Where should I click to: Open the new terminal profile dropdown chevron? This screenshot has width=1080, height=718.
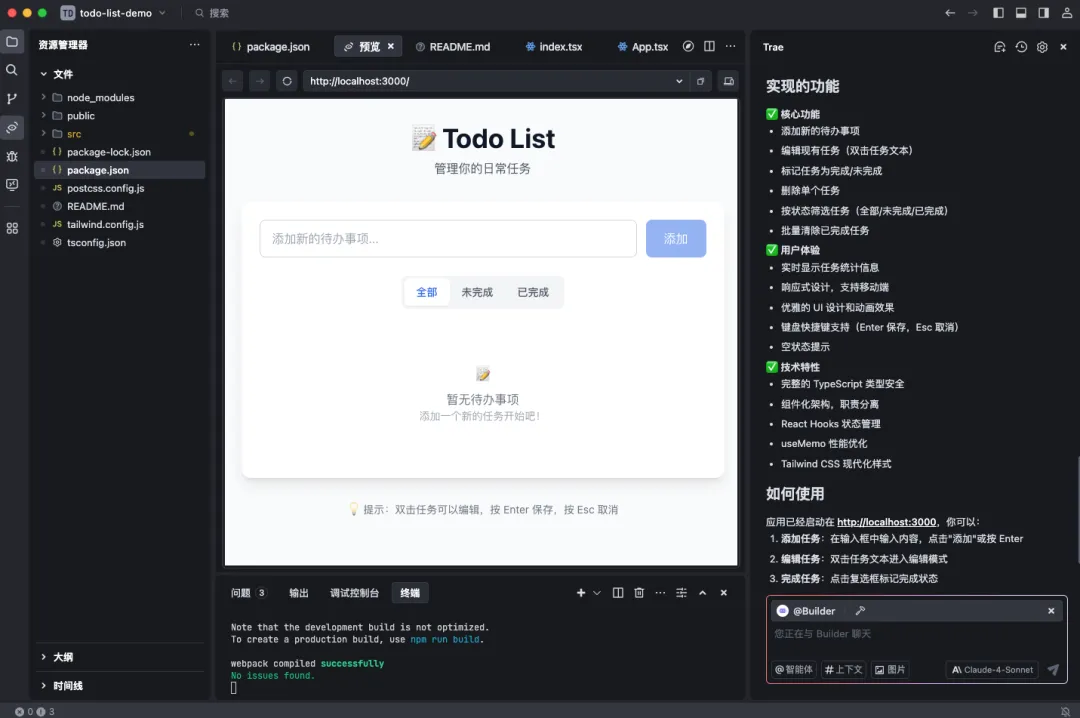[596, 593]
